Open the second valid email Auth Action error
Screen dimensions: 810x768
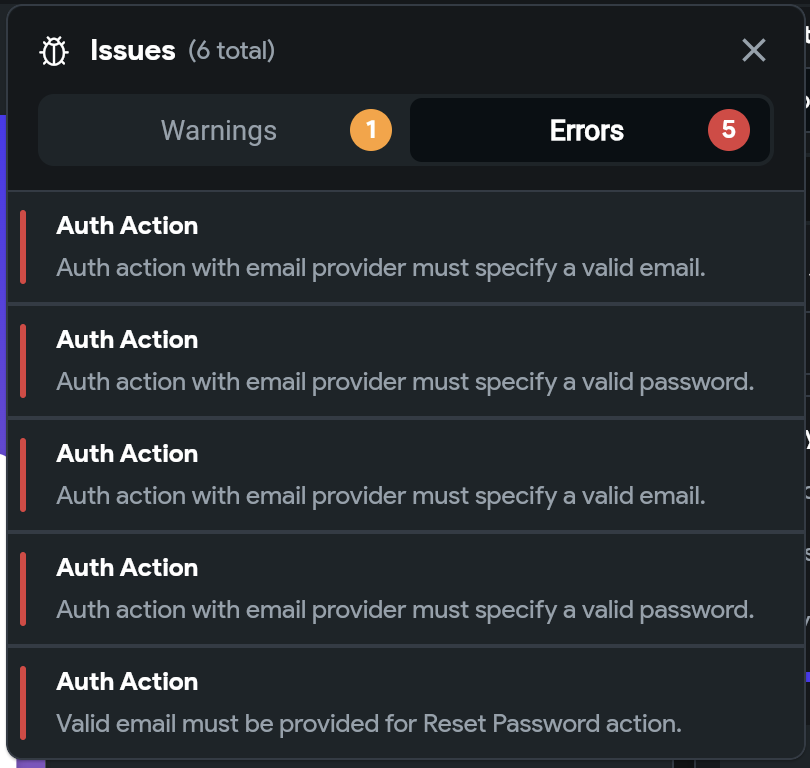tap(406, 475)
